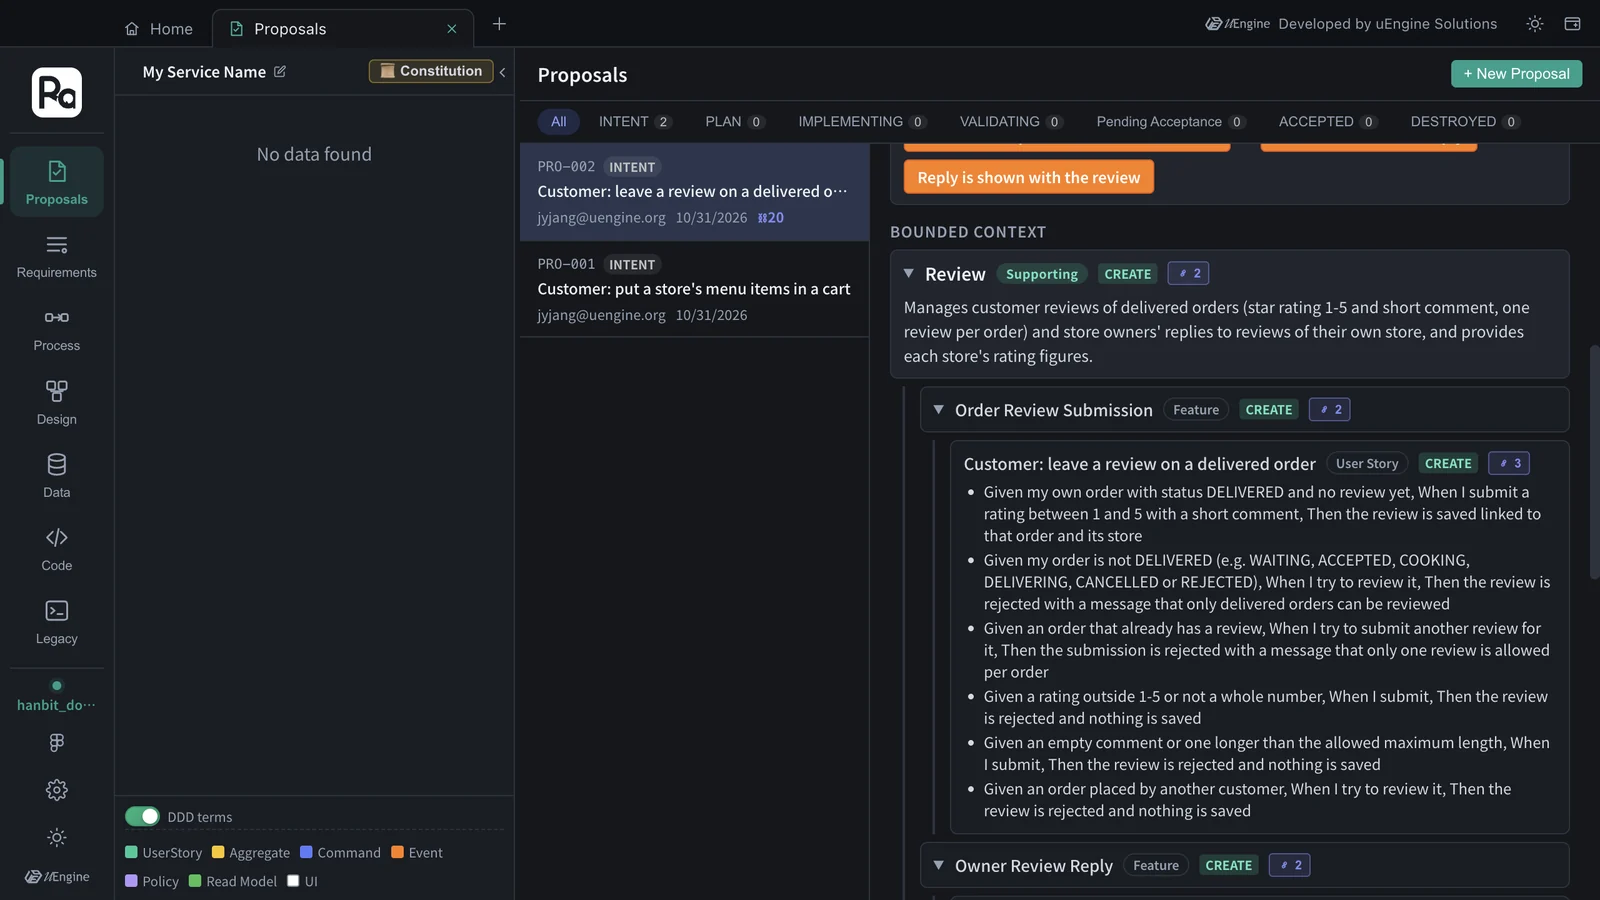Open the Requirements sidebar section
Viewport: 1600px width, 900px height.
57,256
